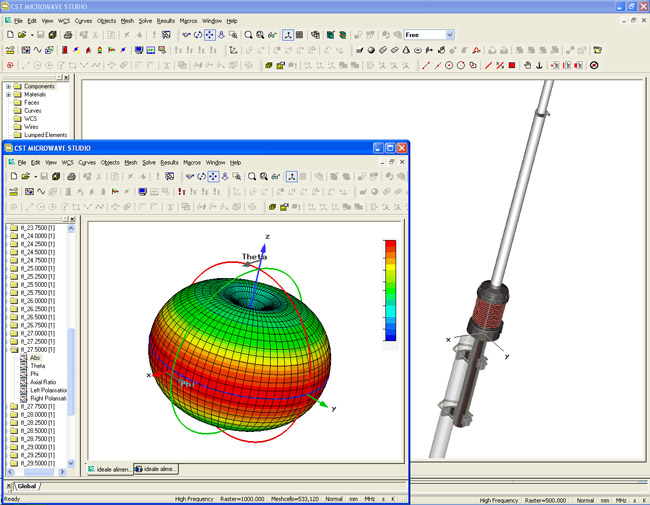Click the Save icon in front window toolbar
Screen dimensions: 650x505
tap(43, 176)
